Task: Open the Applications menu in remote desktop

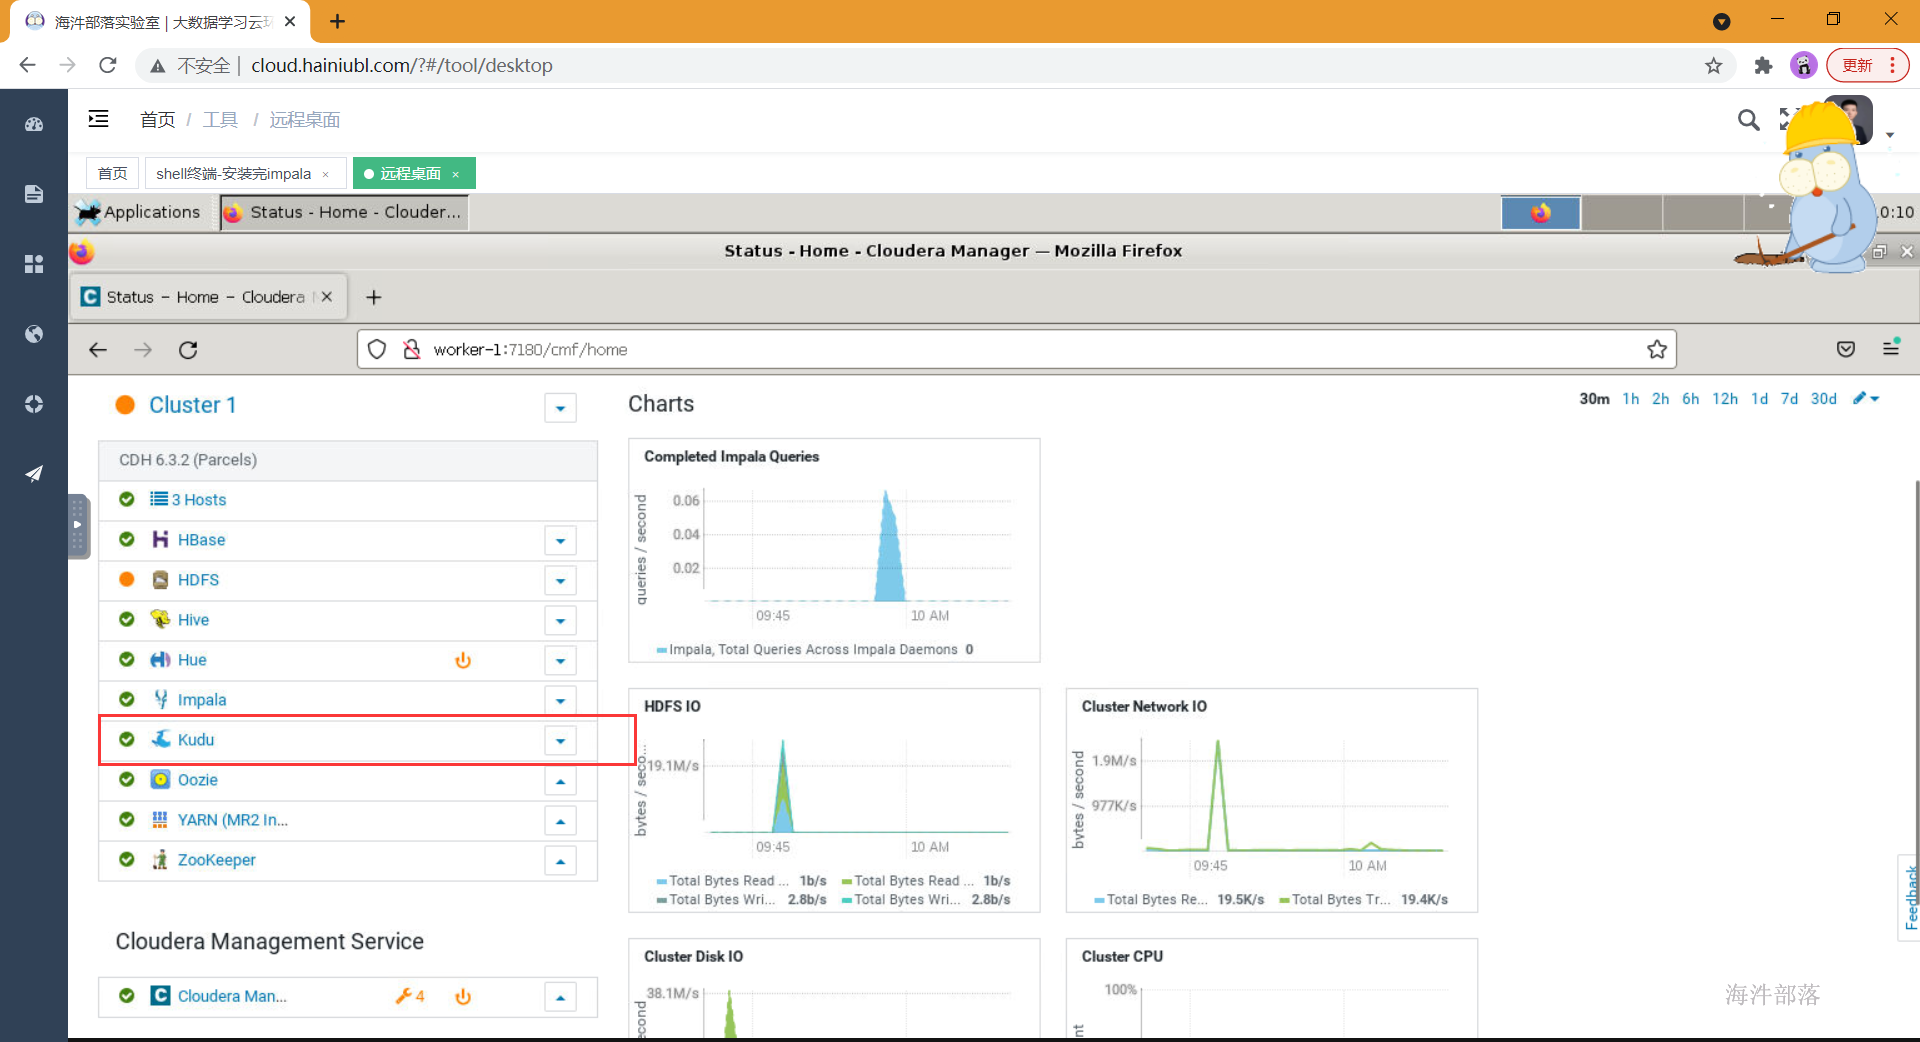Action: coord(138,212)
